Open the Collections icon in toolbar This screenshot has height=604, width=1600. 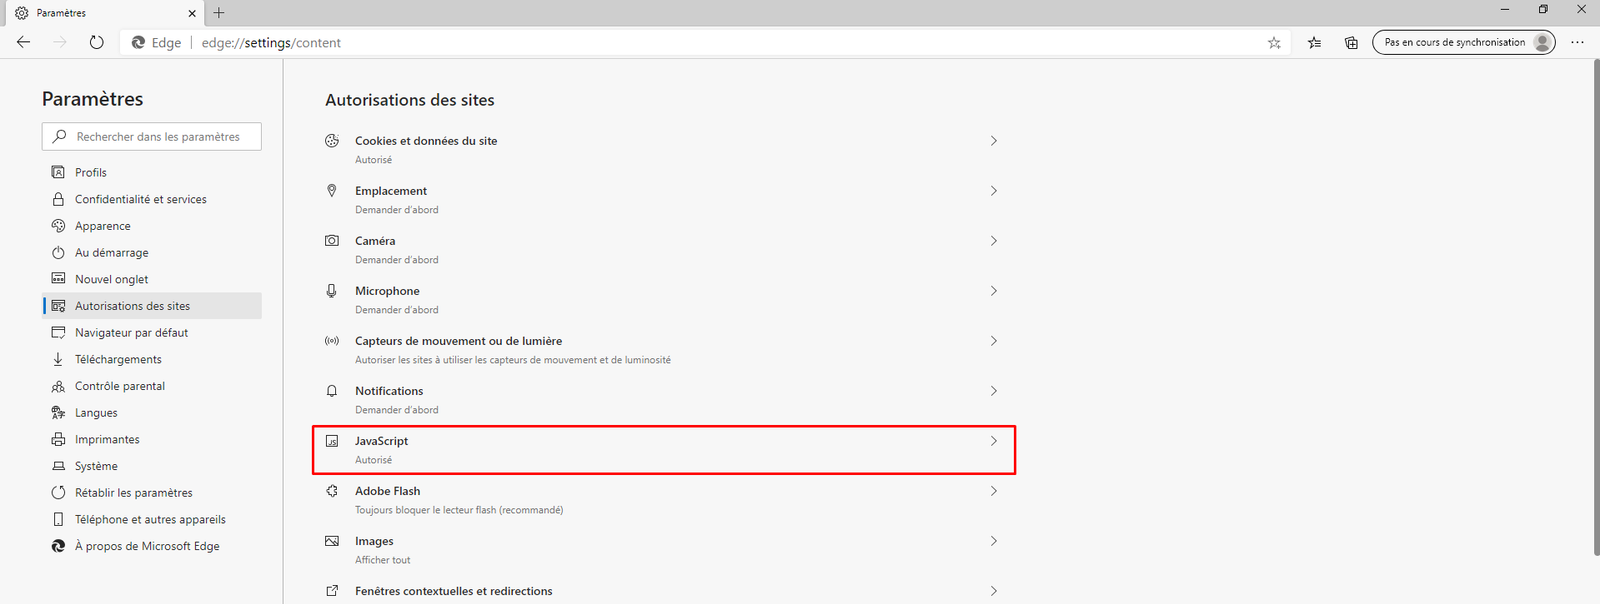coord(1351,43)
